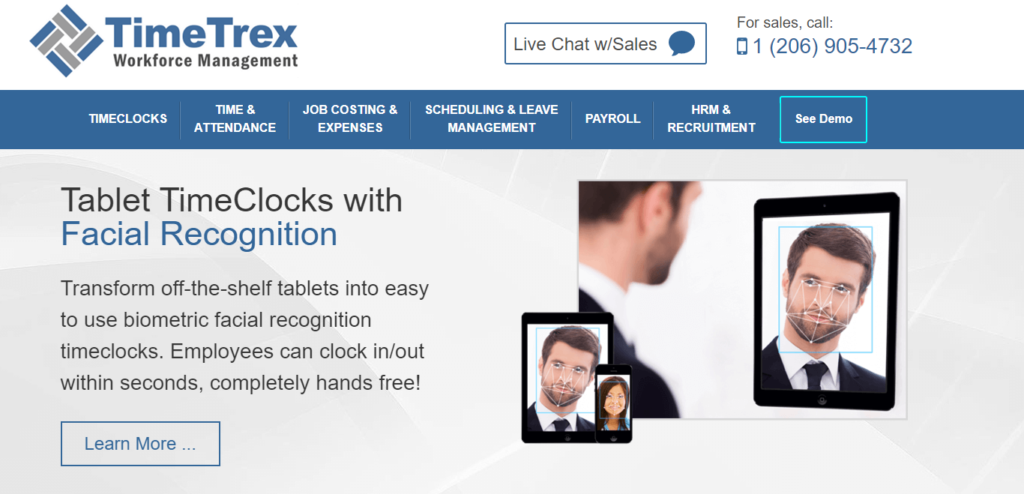Screen dimensions: 1024x494
Task: Click the Learn More ... button
Action: (x=140, y=444)
